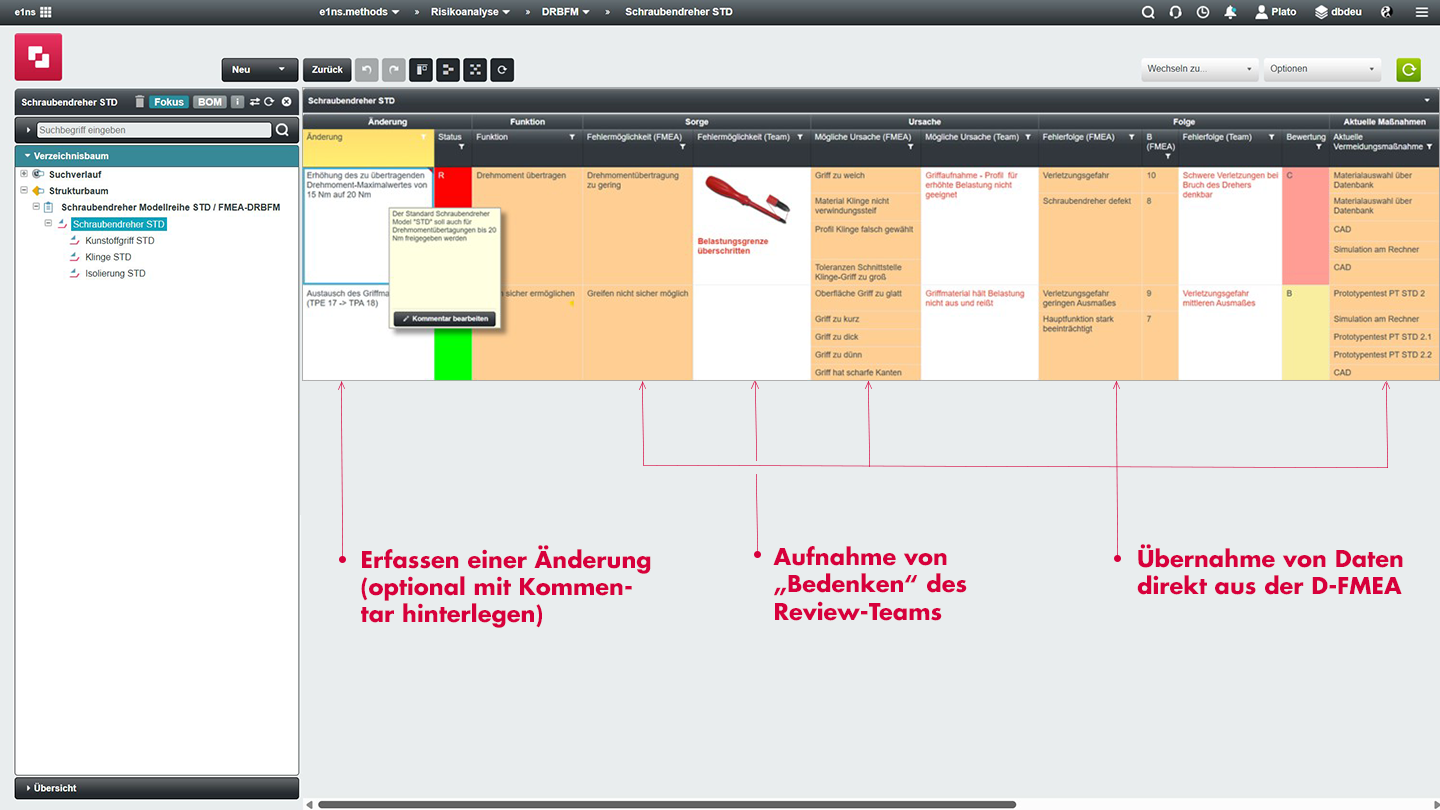Click the history clock icon in top bar
Image resolution: width=1440 pixels, height=810 pixels.
click(x=1202, y=12)
